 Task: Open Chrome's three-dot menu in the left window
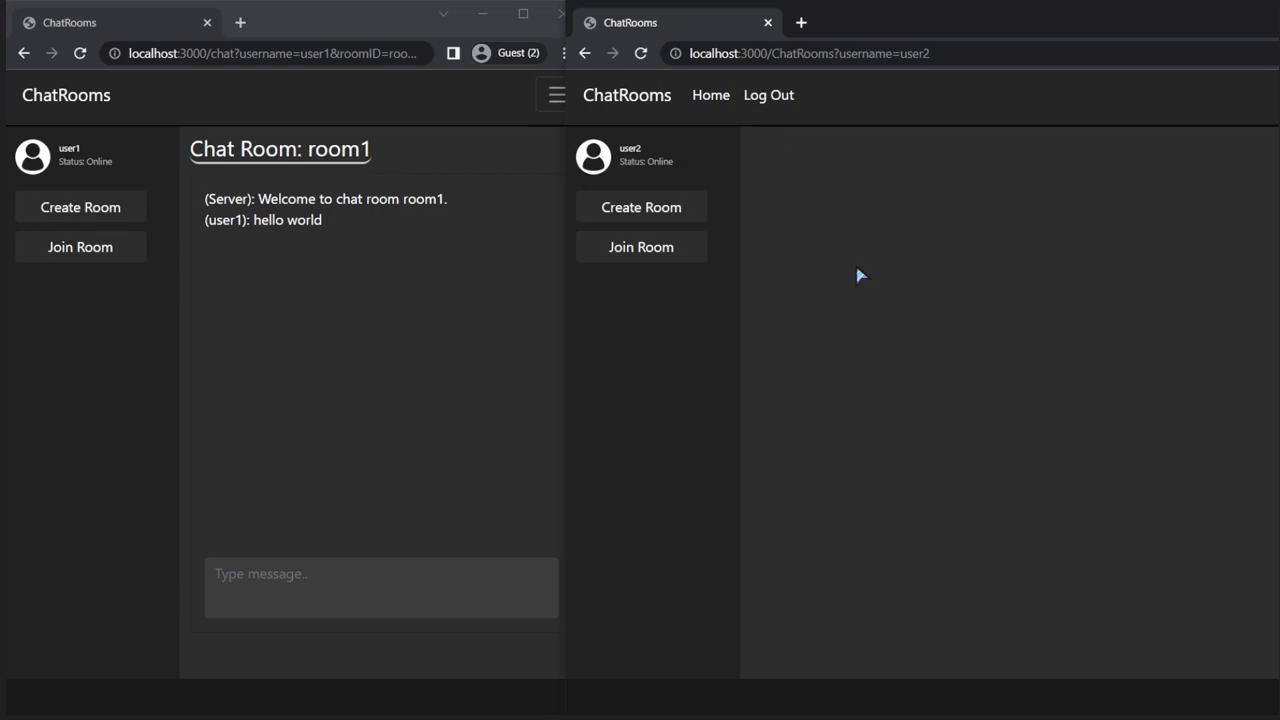[x=564, y=53]
